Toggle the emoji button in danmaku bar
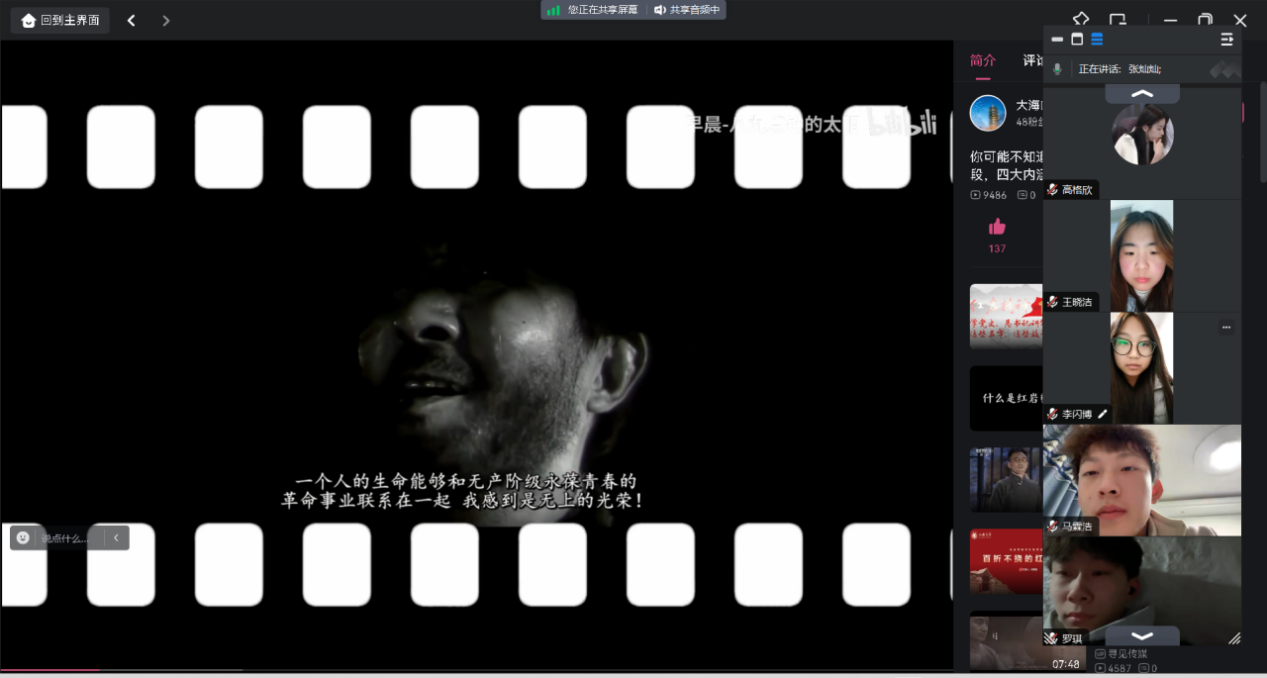This screenshot has width=1267, height=678. tap(23, 538)
